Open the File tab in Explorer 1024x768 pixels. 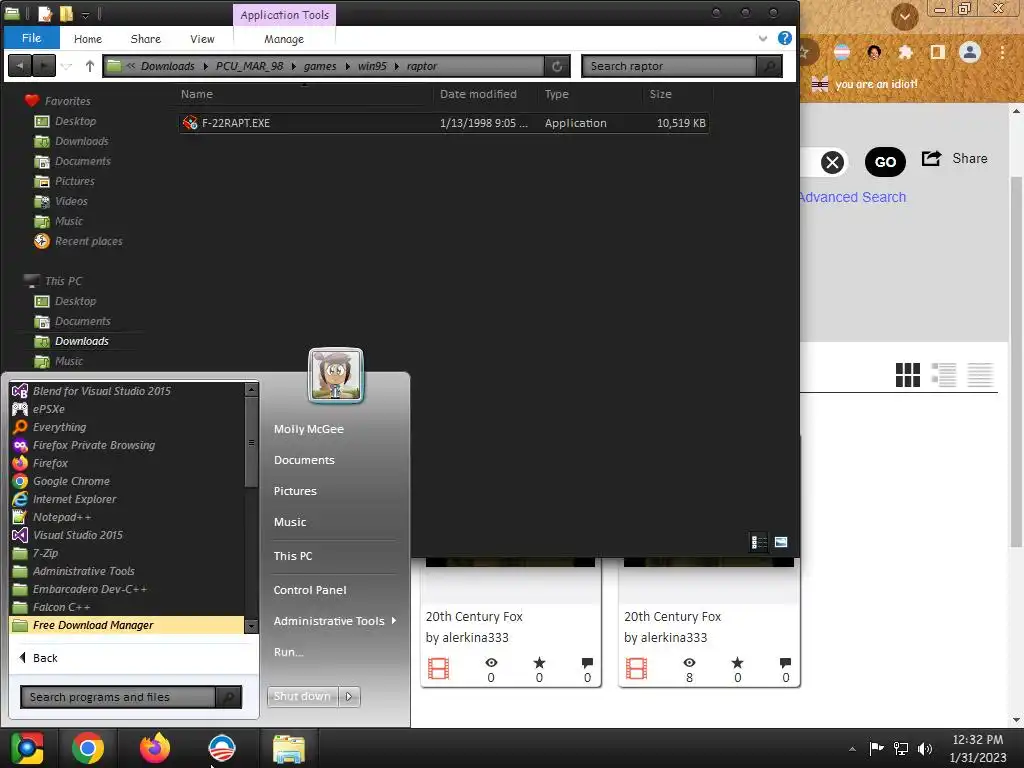pos(31,38)
